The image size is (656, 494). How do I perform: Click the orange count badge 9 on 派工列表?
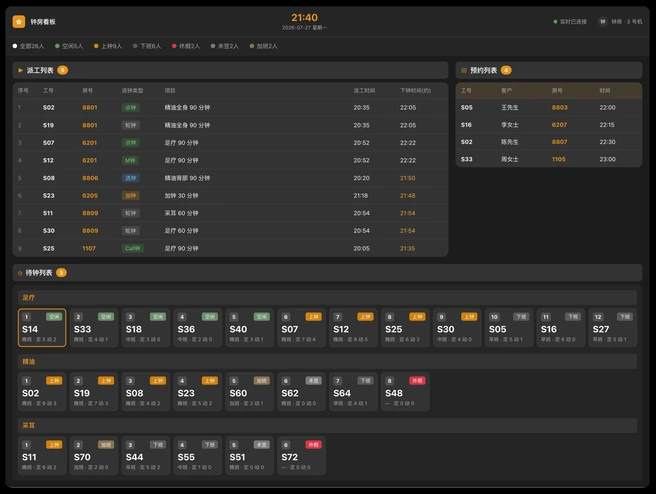tap(62, 70)
